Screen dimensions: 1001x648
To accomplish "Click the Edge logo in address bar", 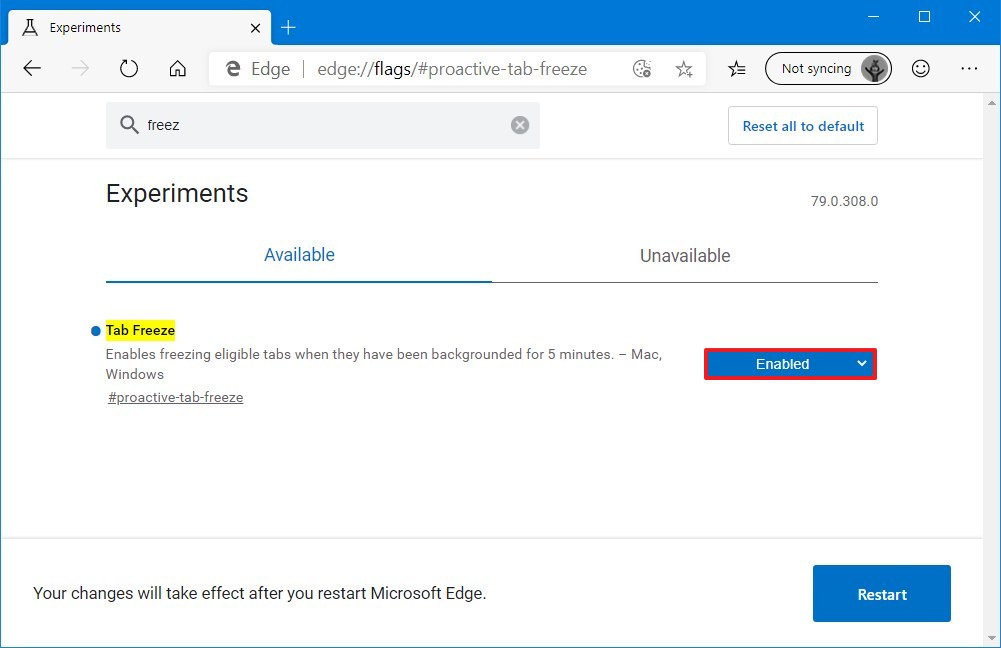I will [x=233, y=68].
